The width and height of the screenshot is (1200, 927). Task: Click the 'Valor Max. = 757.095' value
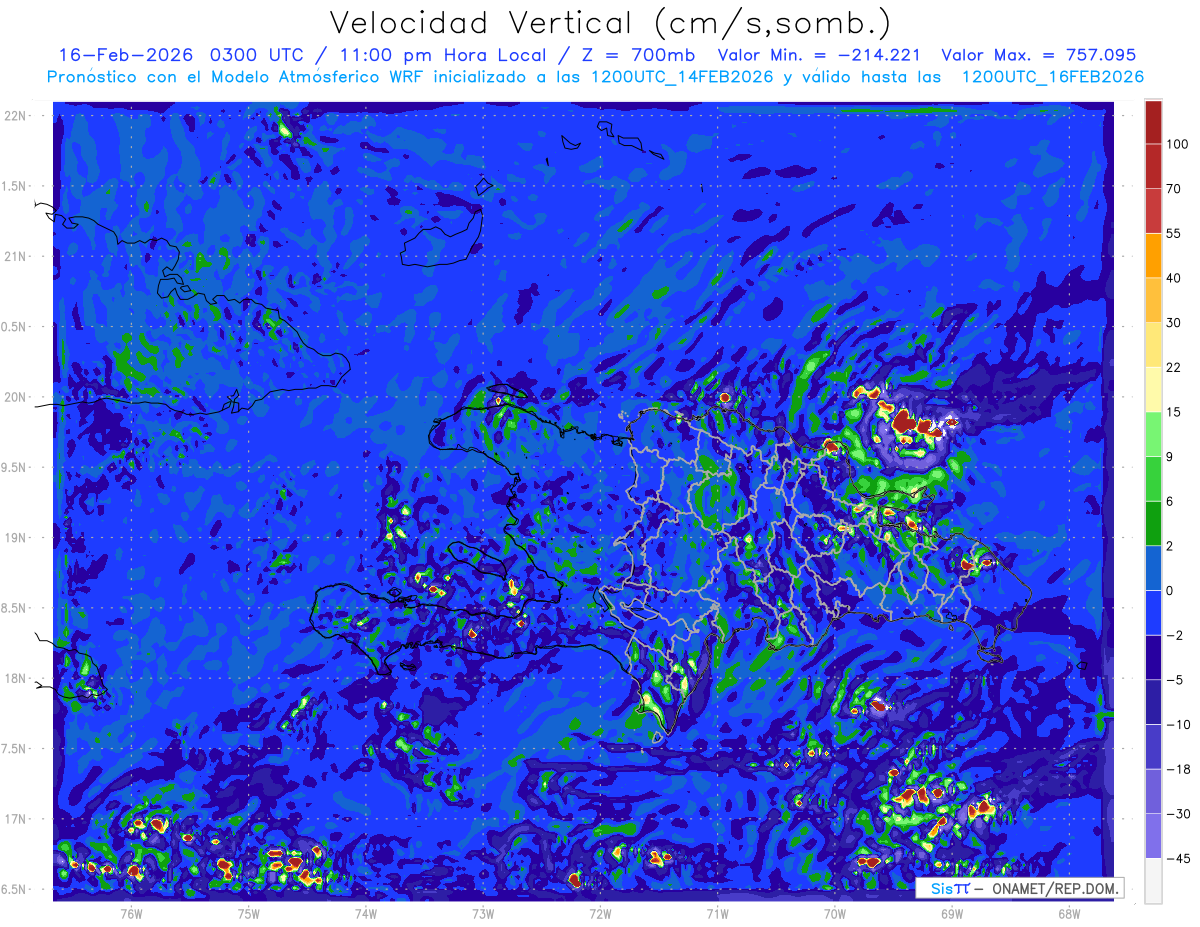pyautogui.click(x=1039, y=56)
